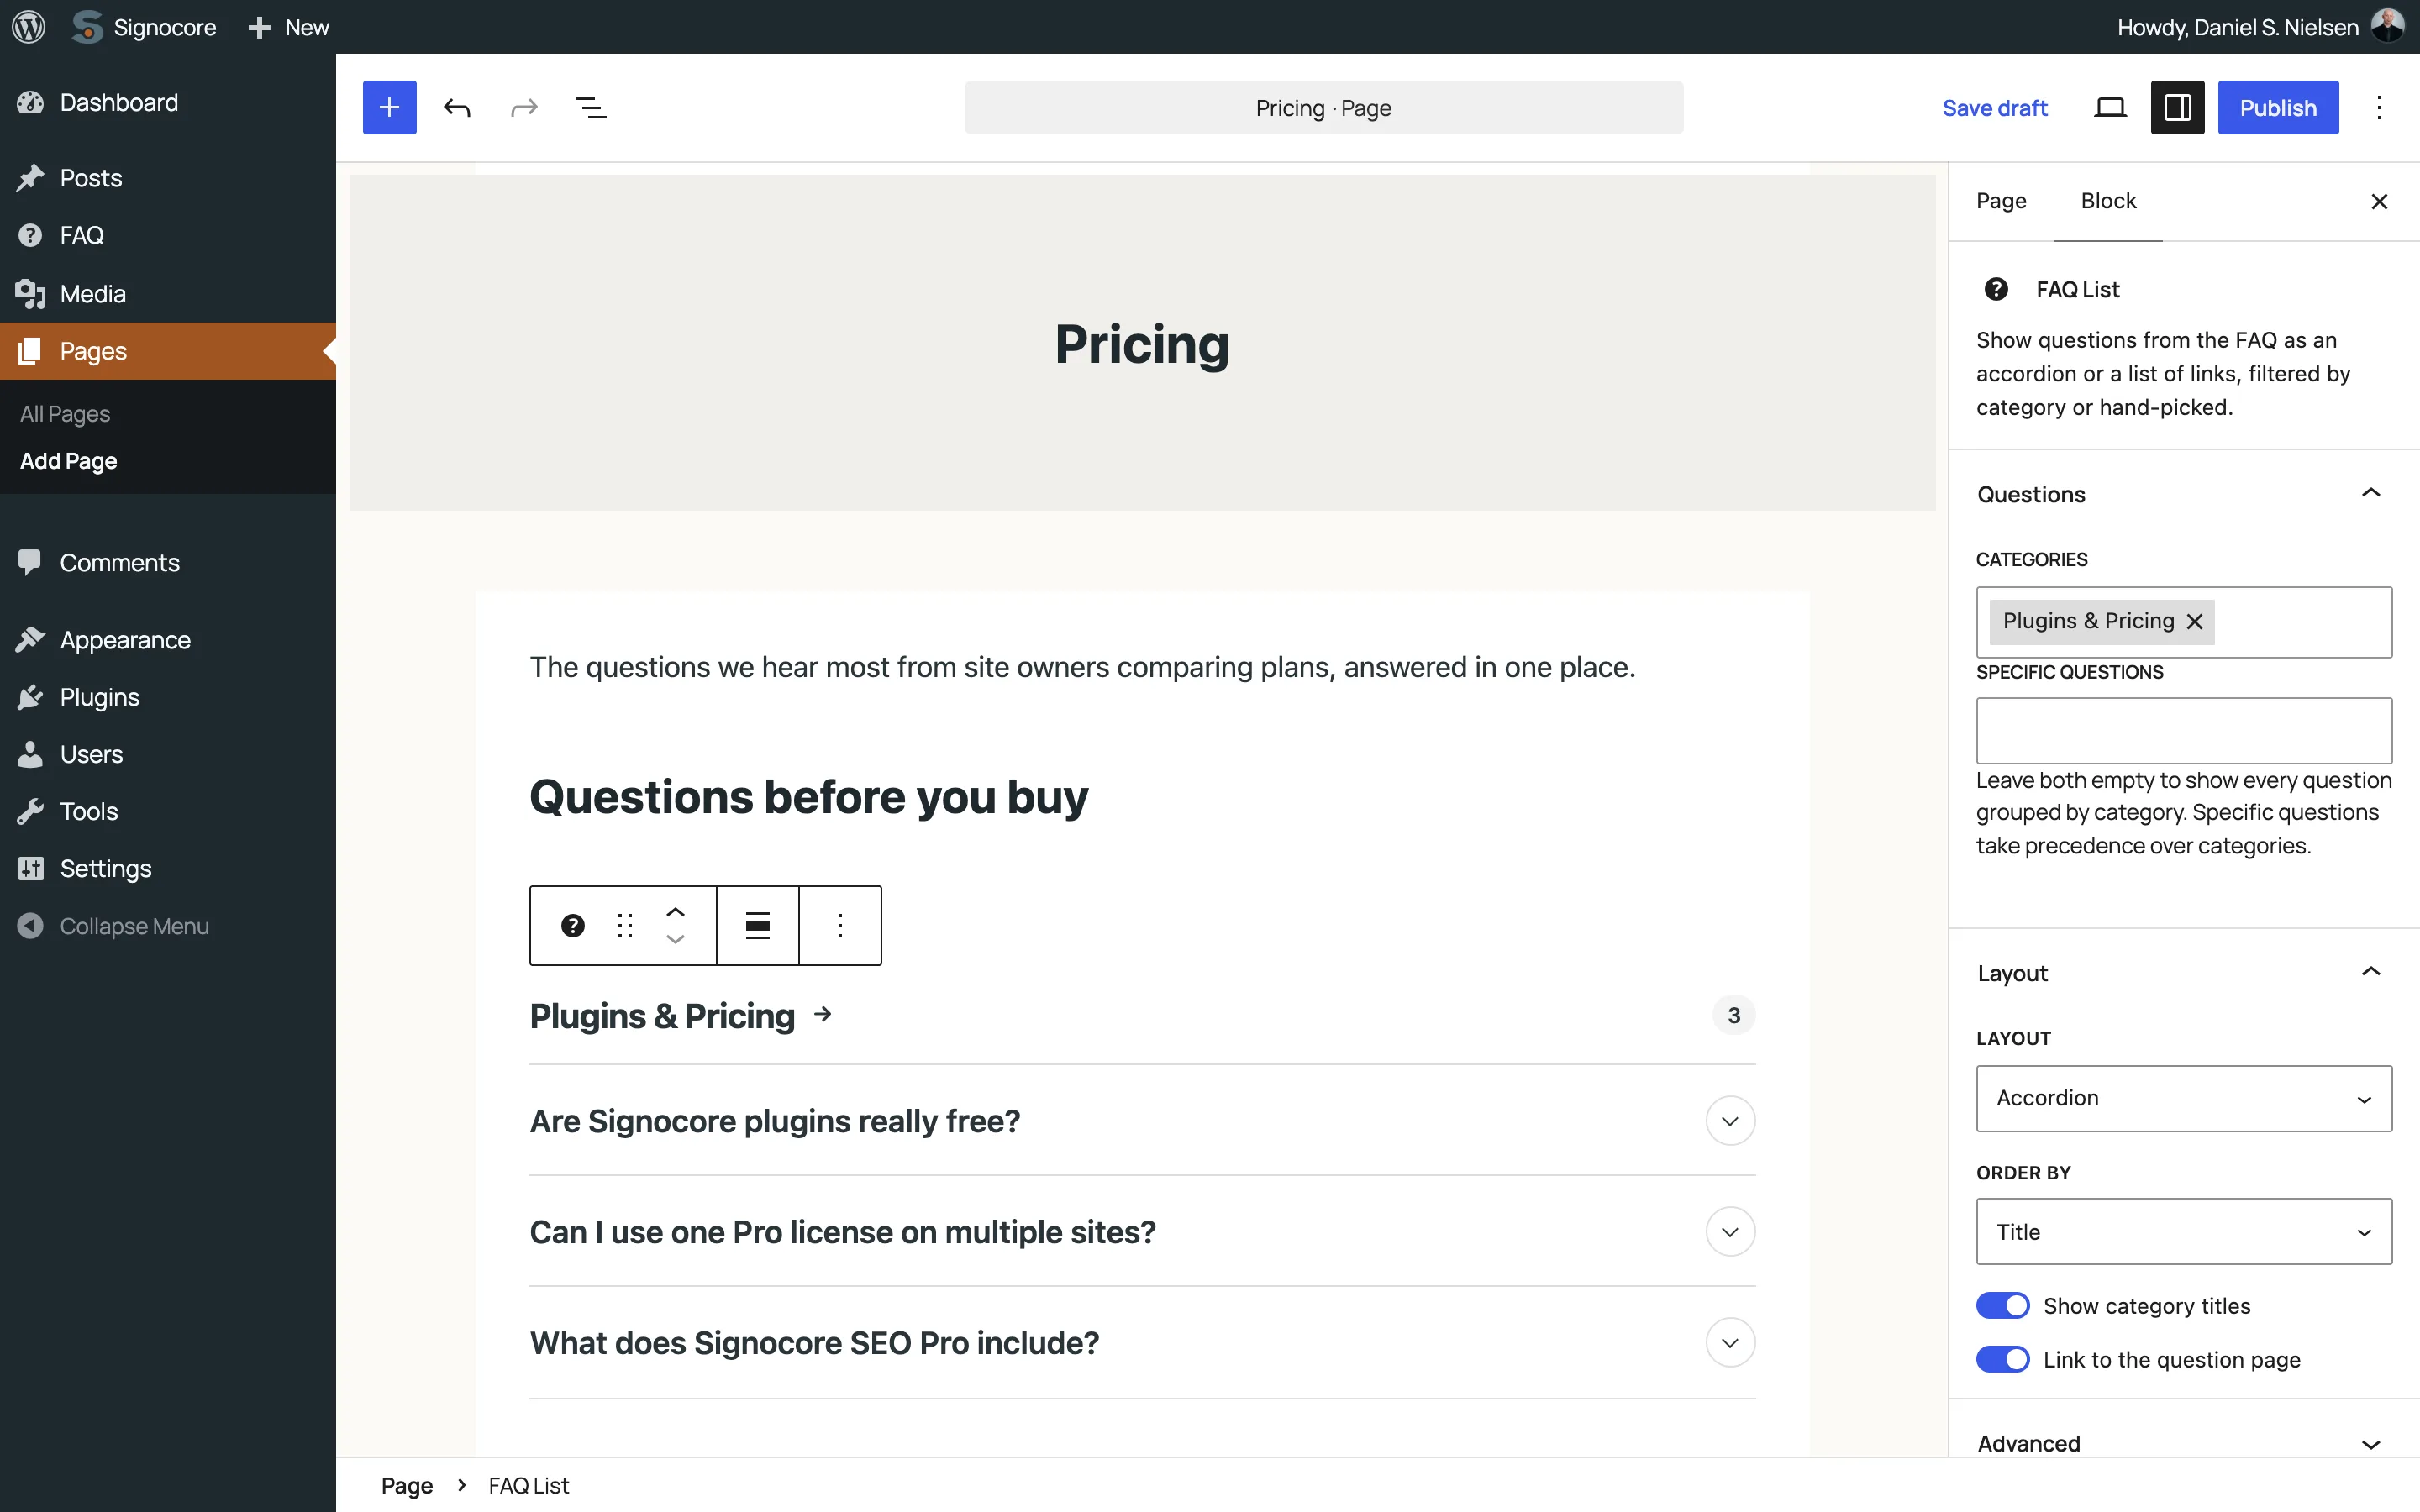Viewport: 2420px width, 1512px height.
Task: Close the settings sidebar
Action: point(2379,202)
